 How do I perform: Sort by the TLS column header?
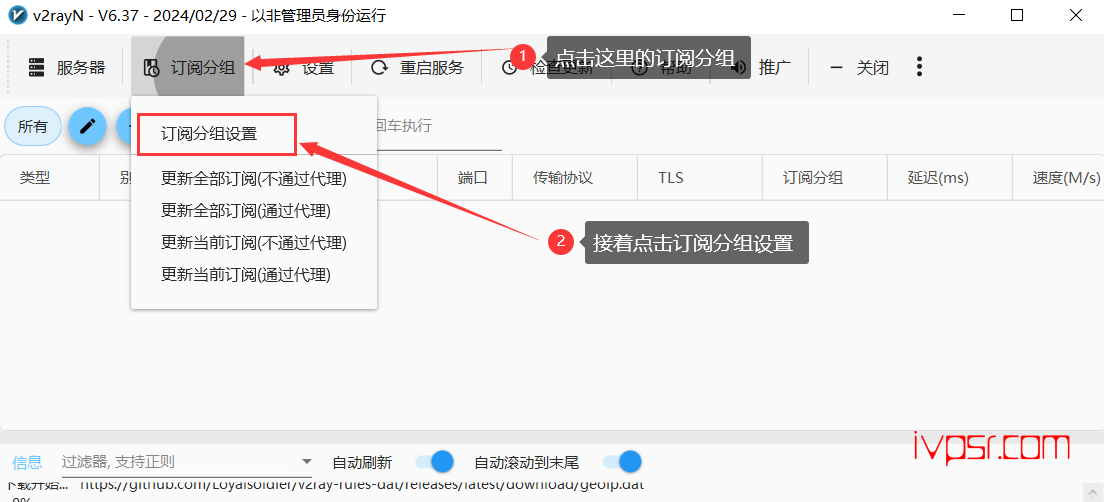(x=699, y=177)
